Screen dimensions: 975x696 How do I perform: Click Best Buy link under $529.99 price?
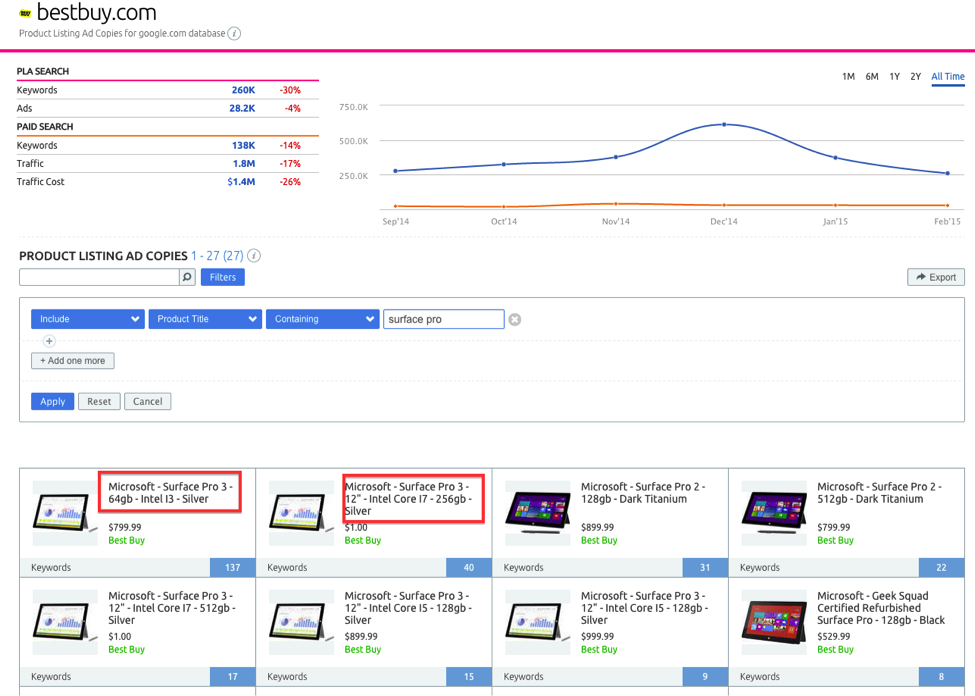click(x=835, y=649)
